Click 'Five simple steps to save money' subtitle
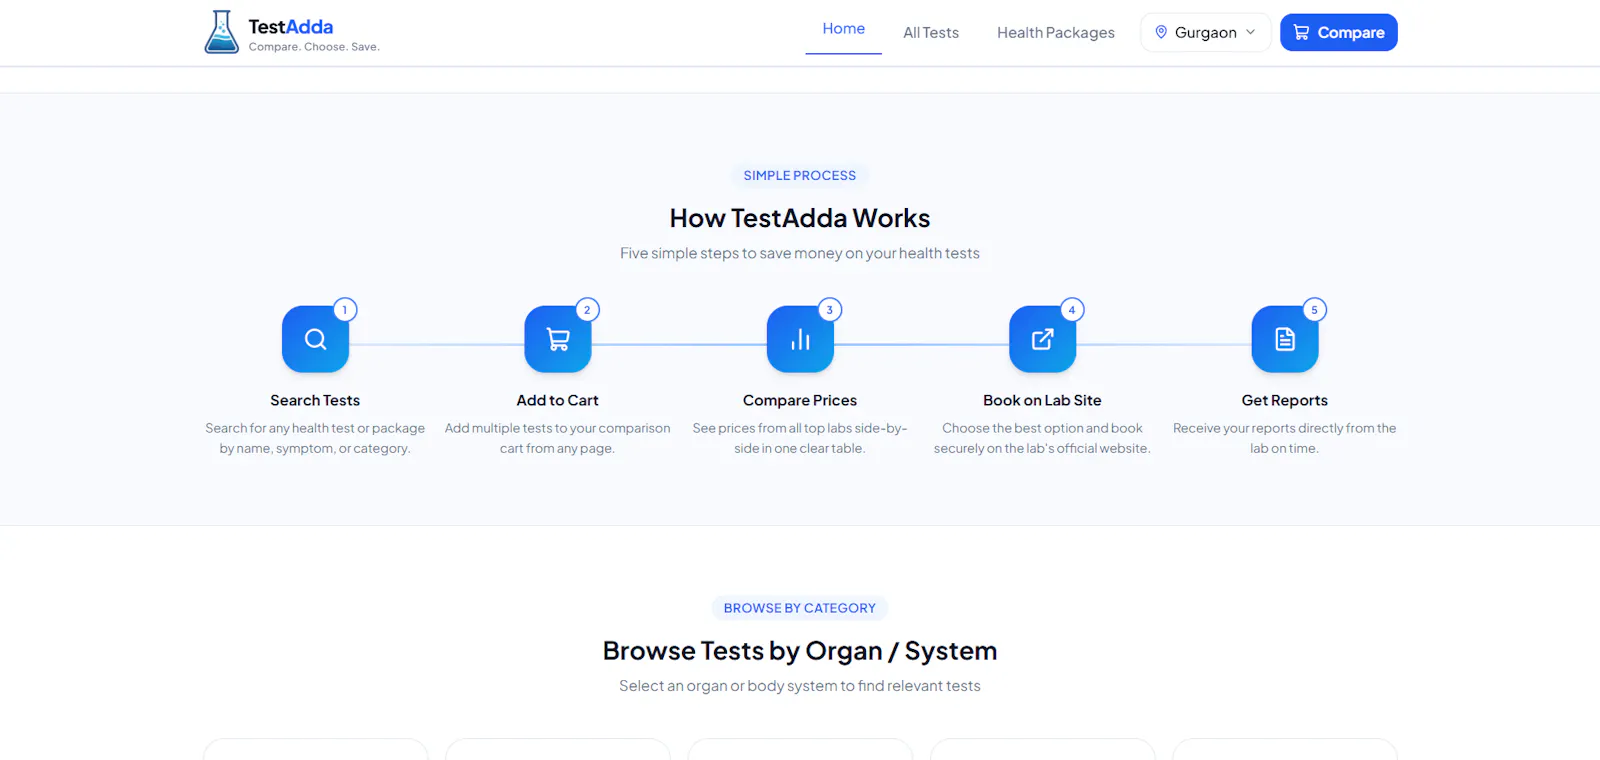The image size is (1600, 760). (800, 253)
